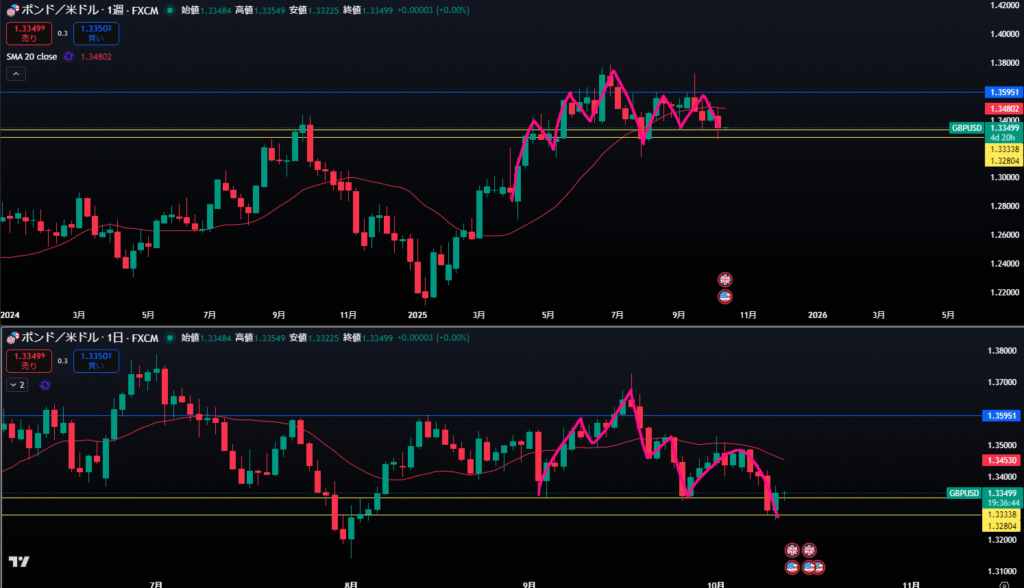Screen dimensions: 1024x588
Task: Collapse the weekly chart indicator legend
Action: click(x=17, y=74)
